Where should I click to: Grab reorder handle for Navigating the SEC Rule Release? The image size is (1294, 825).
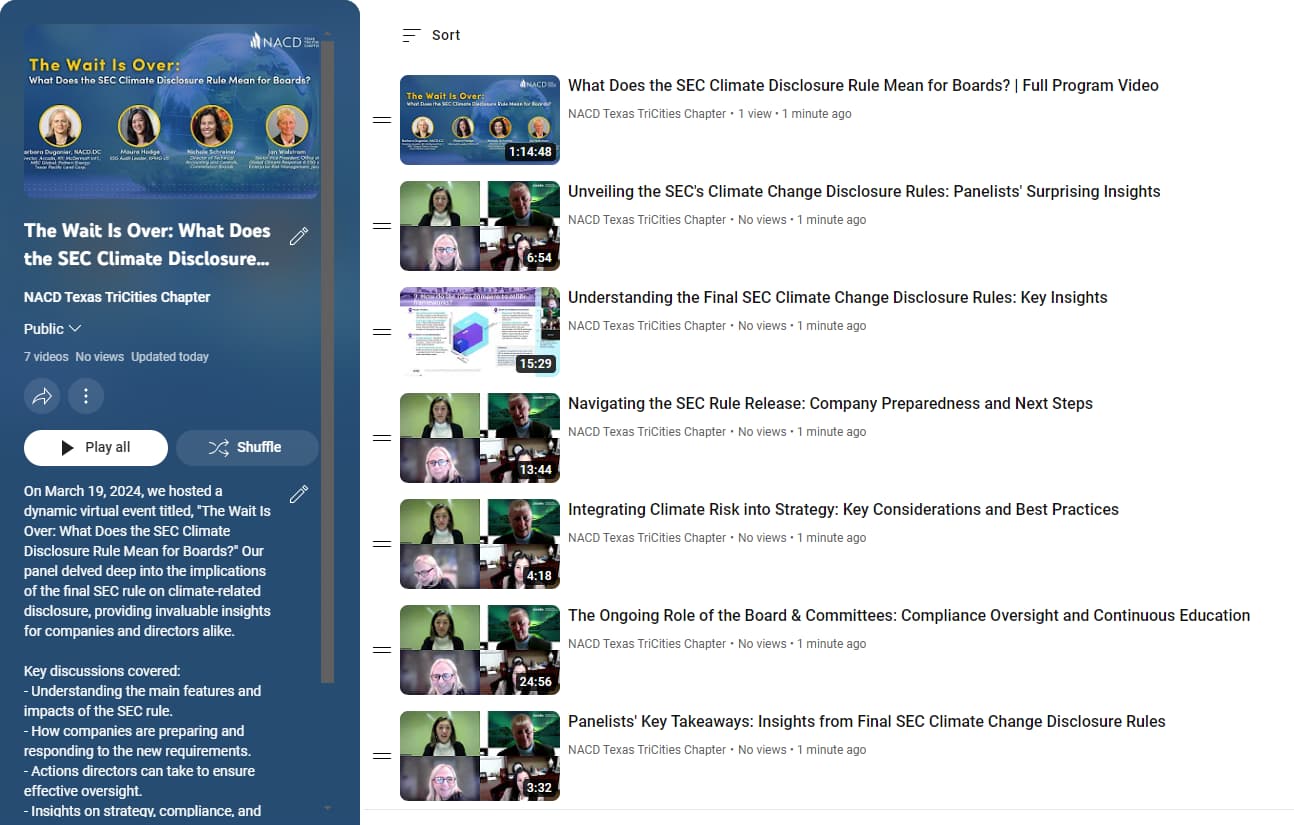381,438
